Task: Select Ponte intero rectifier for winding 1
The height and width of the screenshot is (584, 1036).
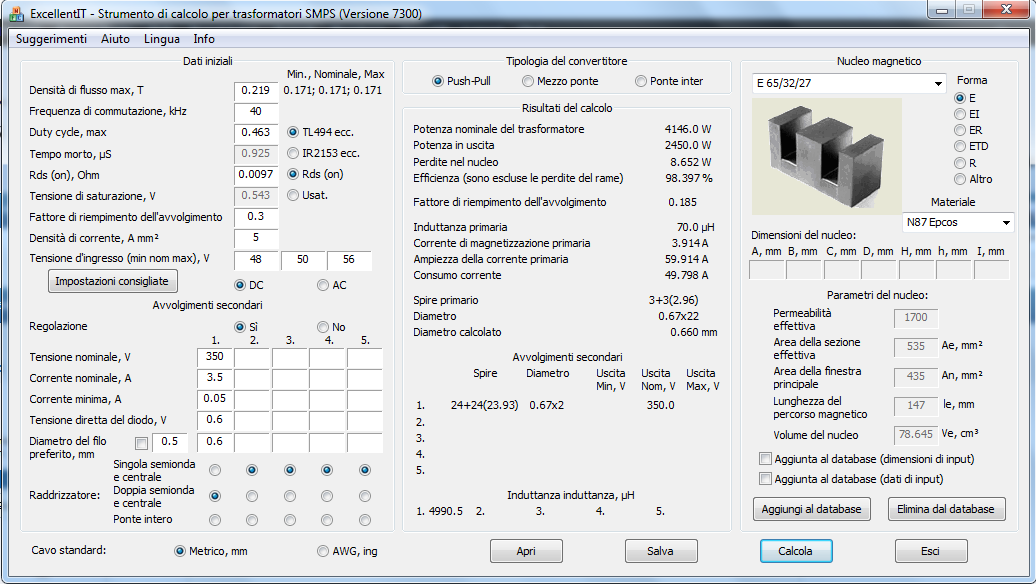Action: (215, 521)
